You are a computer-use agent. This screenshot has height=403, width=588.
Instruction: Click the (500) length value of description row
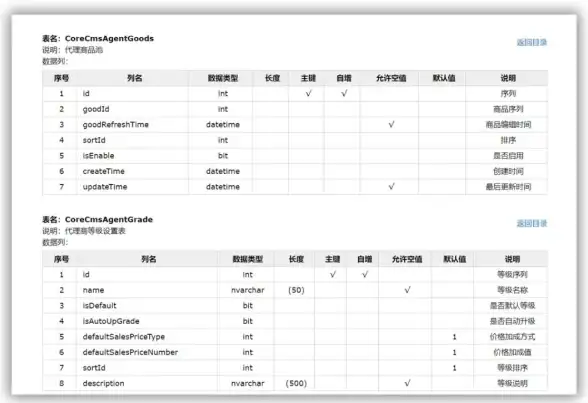pos(296,384)
